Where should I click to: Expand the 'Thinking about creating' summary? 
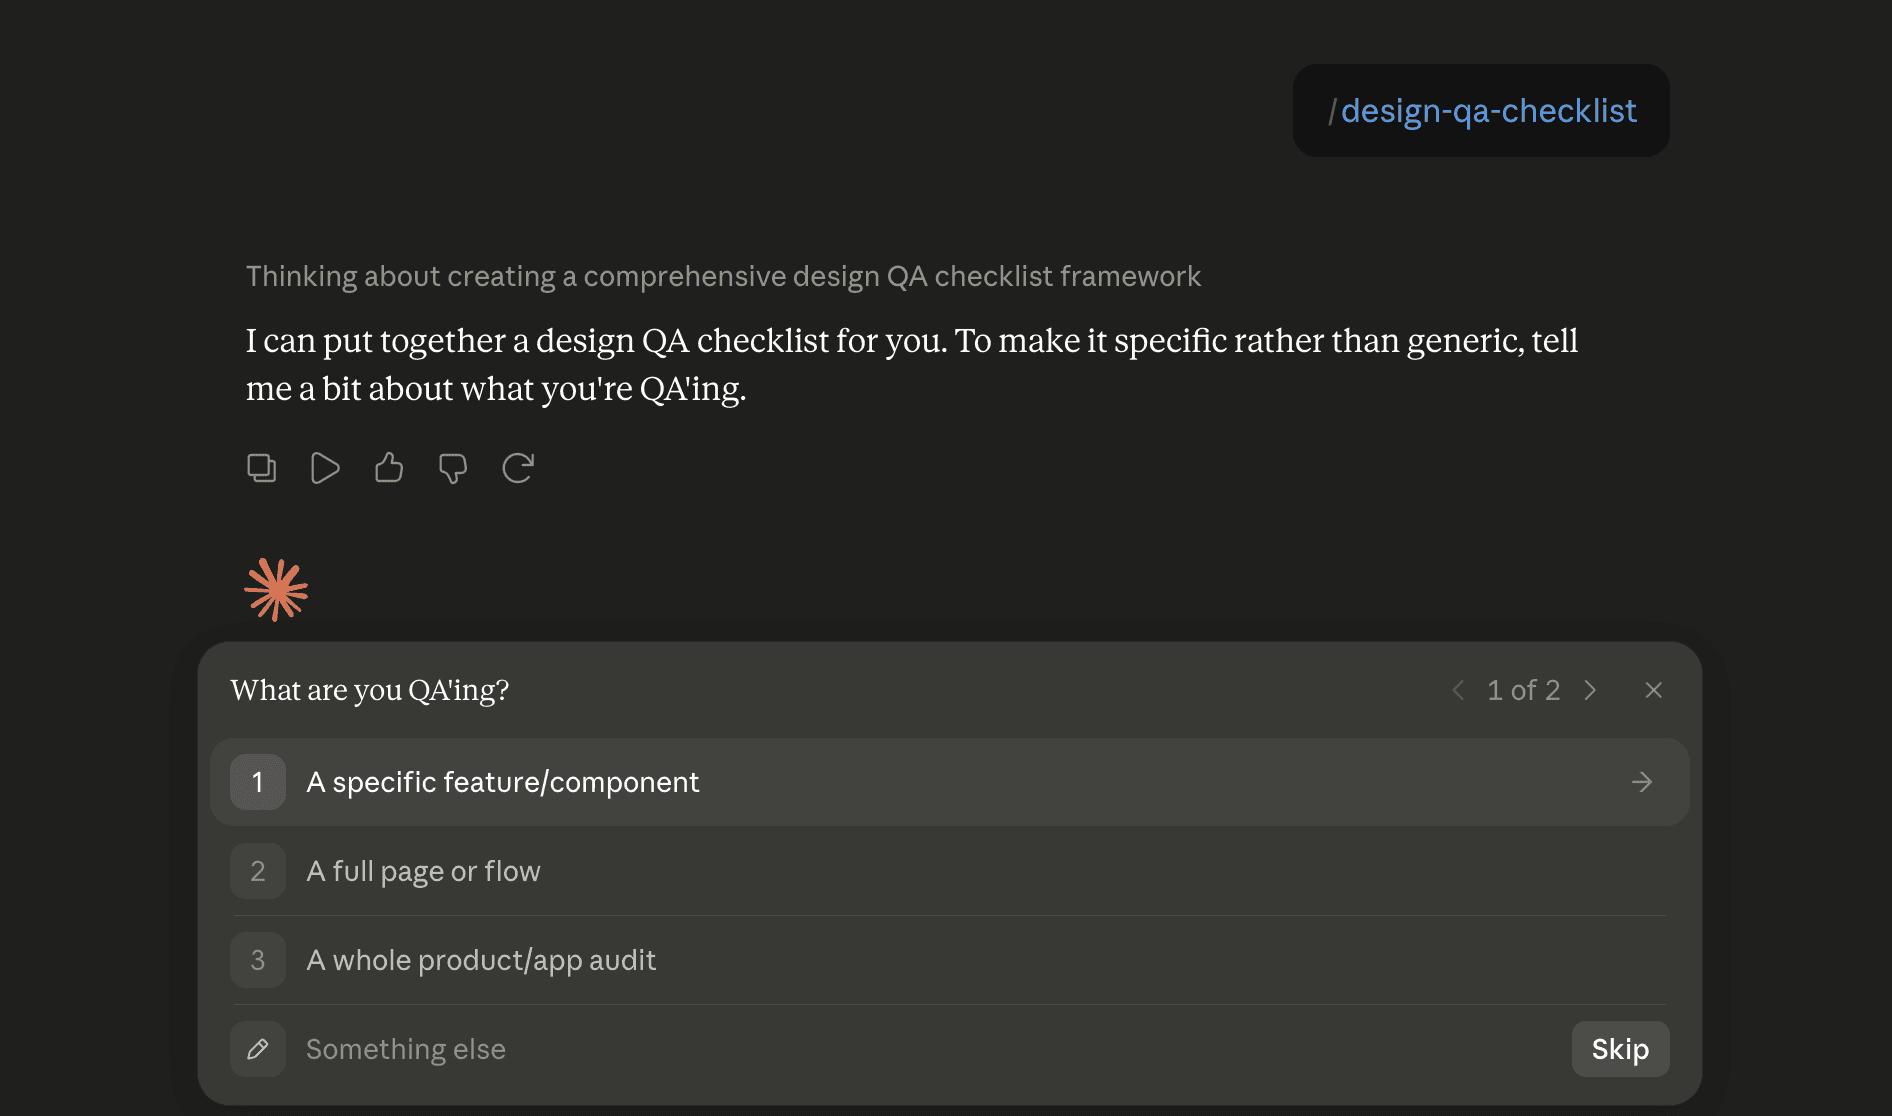tap(723, 276)
